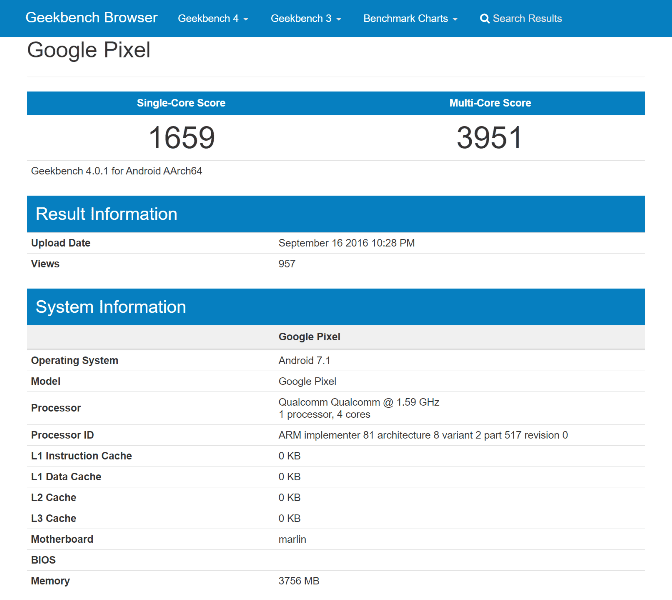Go to Geekbench Browser home link
This screenshot has height=600, width=672.
pyautogui.click(x=91, y=18)
